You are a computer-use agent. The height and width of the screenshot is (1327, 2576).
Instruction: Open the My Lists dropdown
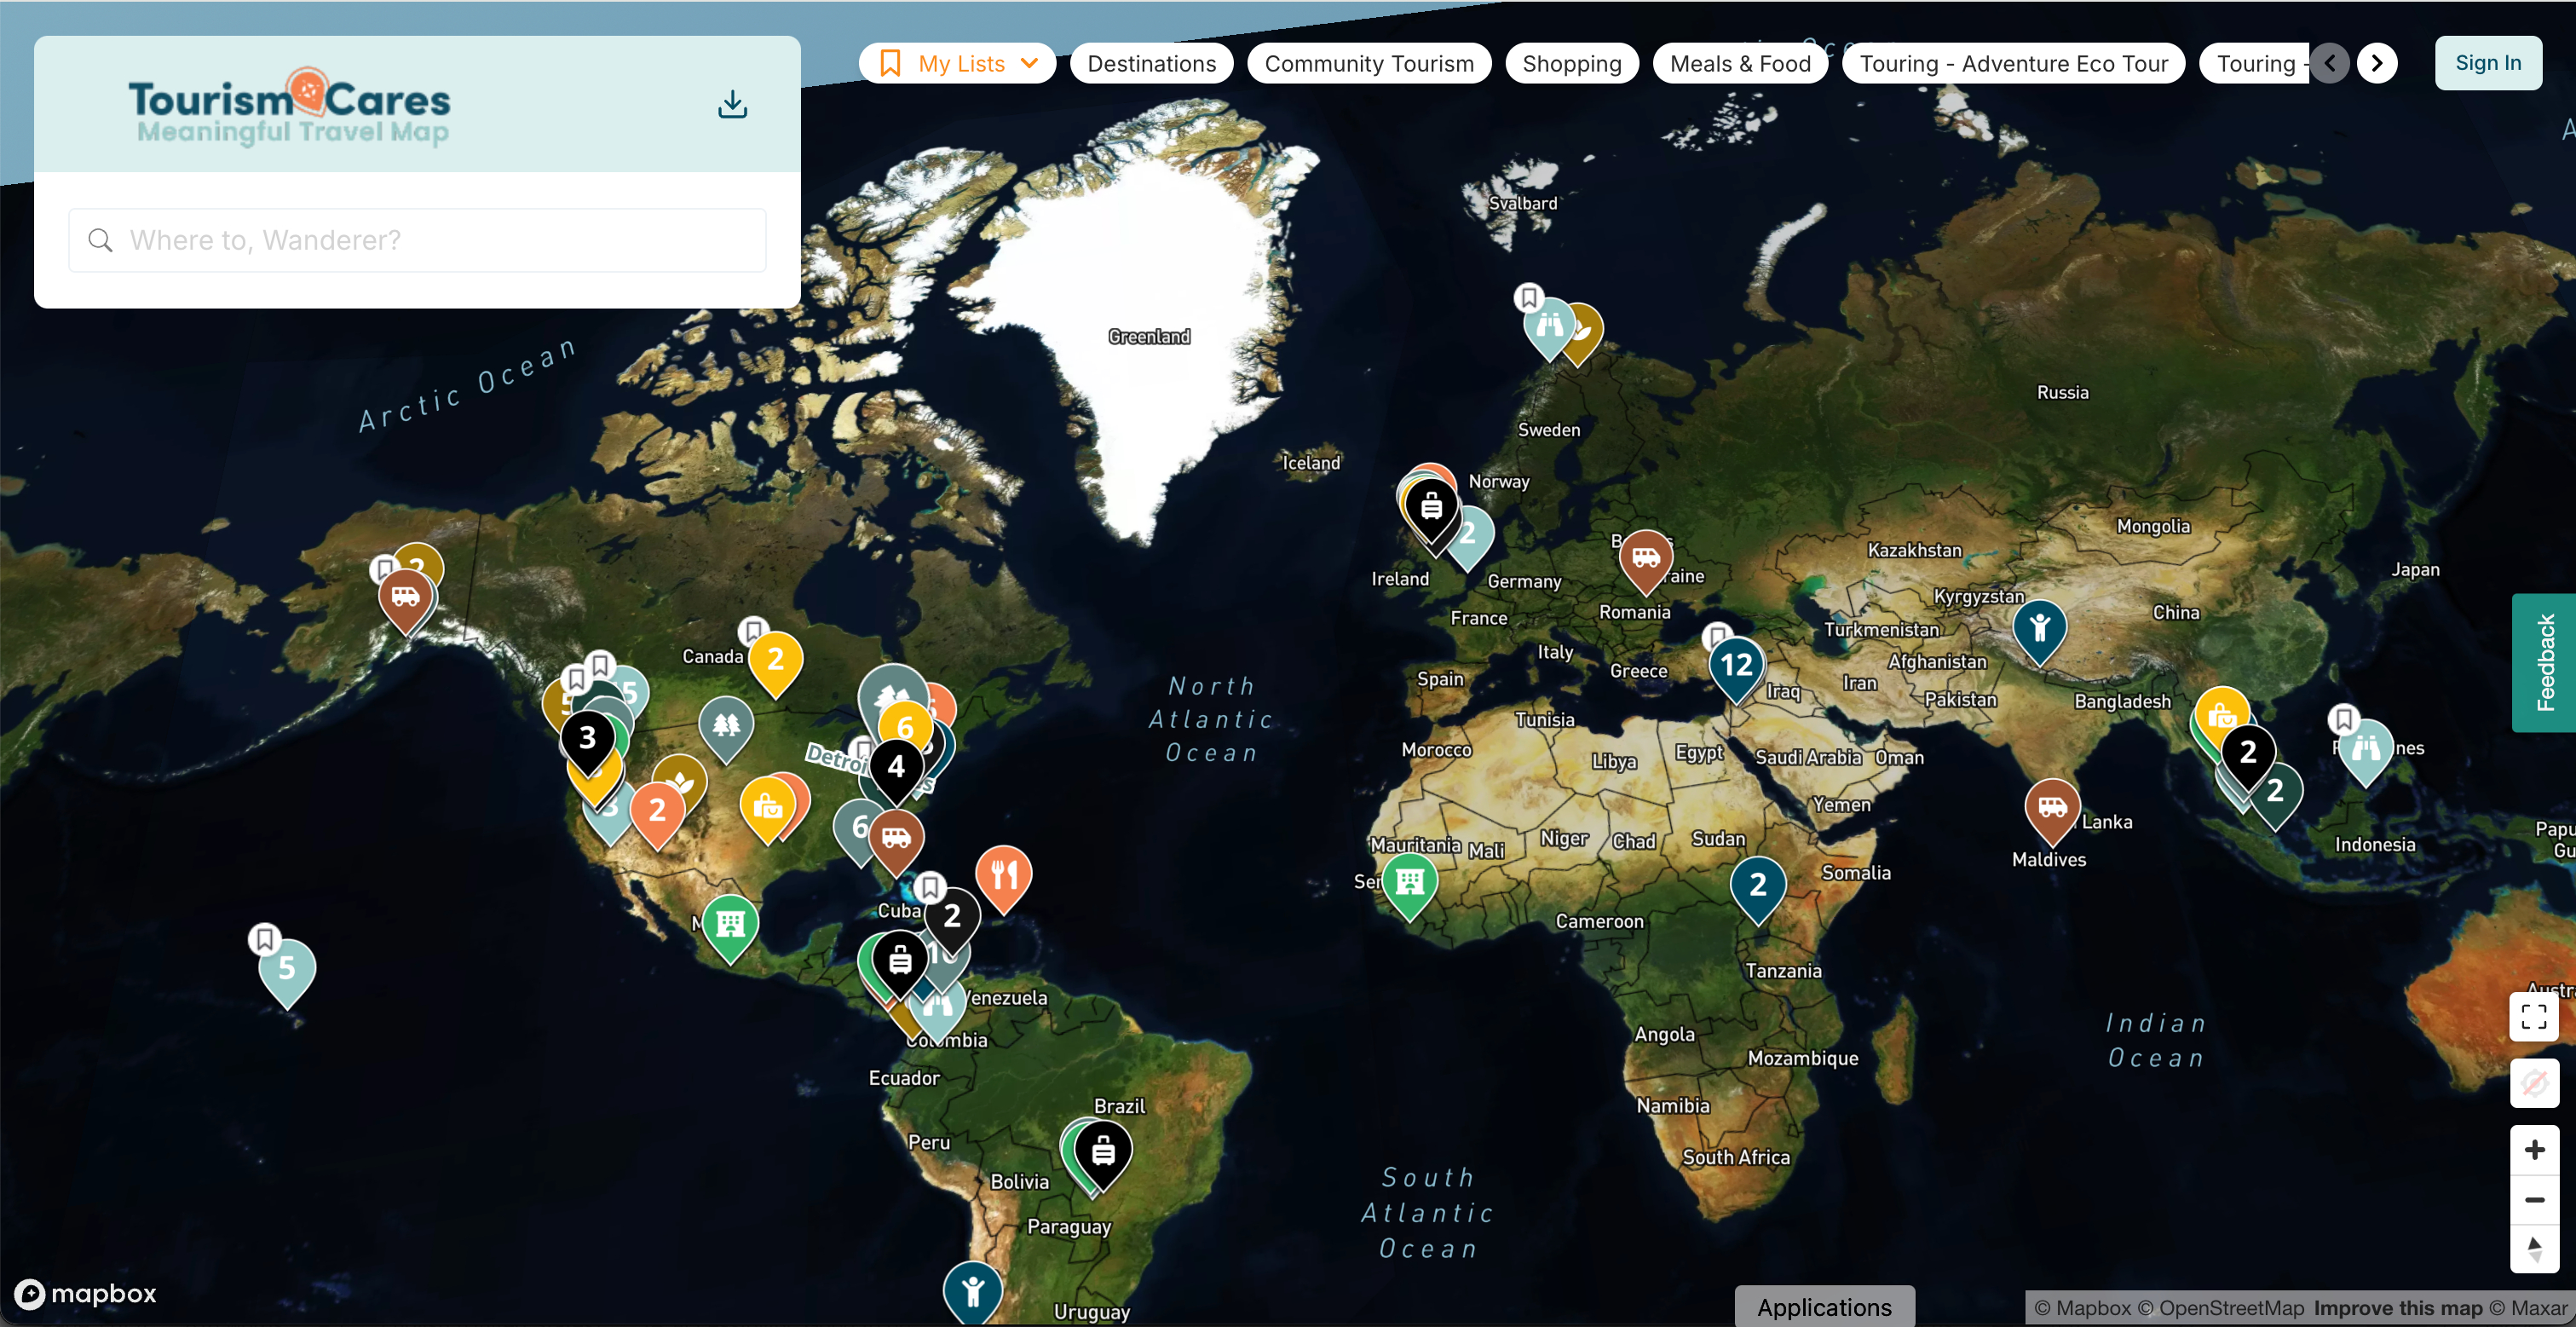click(x=957, y=62)
